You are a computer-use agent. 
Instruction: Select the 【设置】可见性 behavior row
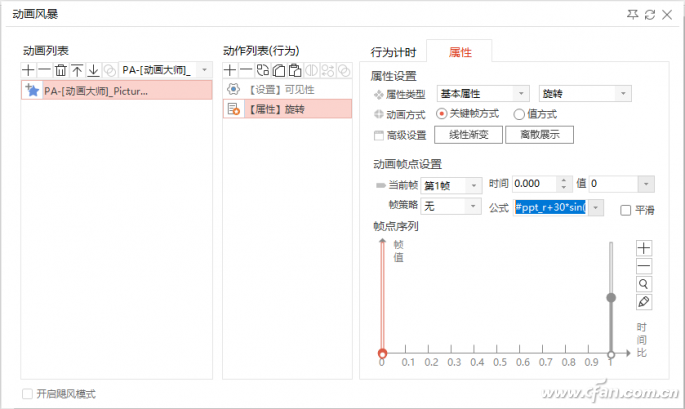287,90
